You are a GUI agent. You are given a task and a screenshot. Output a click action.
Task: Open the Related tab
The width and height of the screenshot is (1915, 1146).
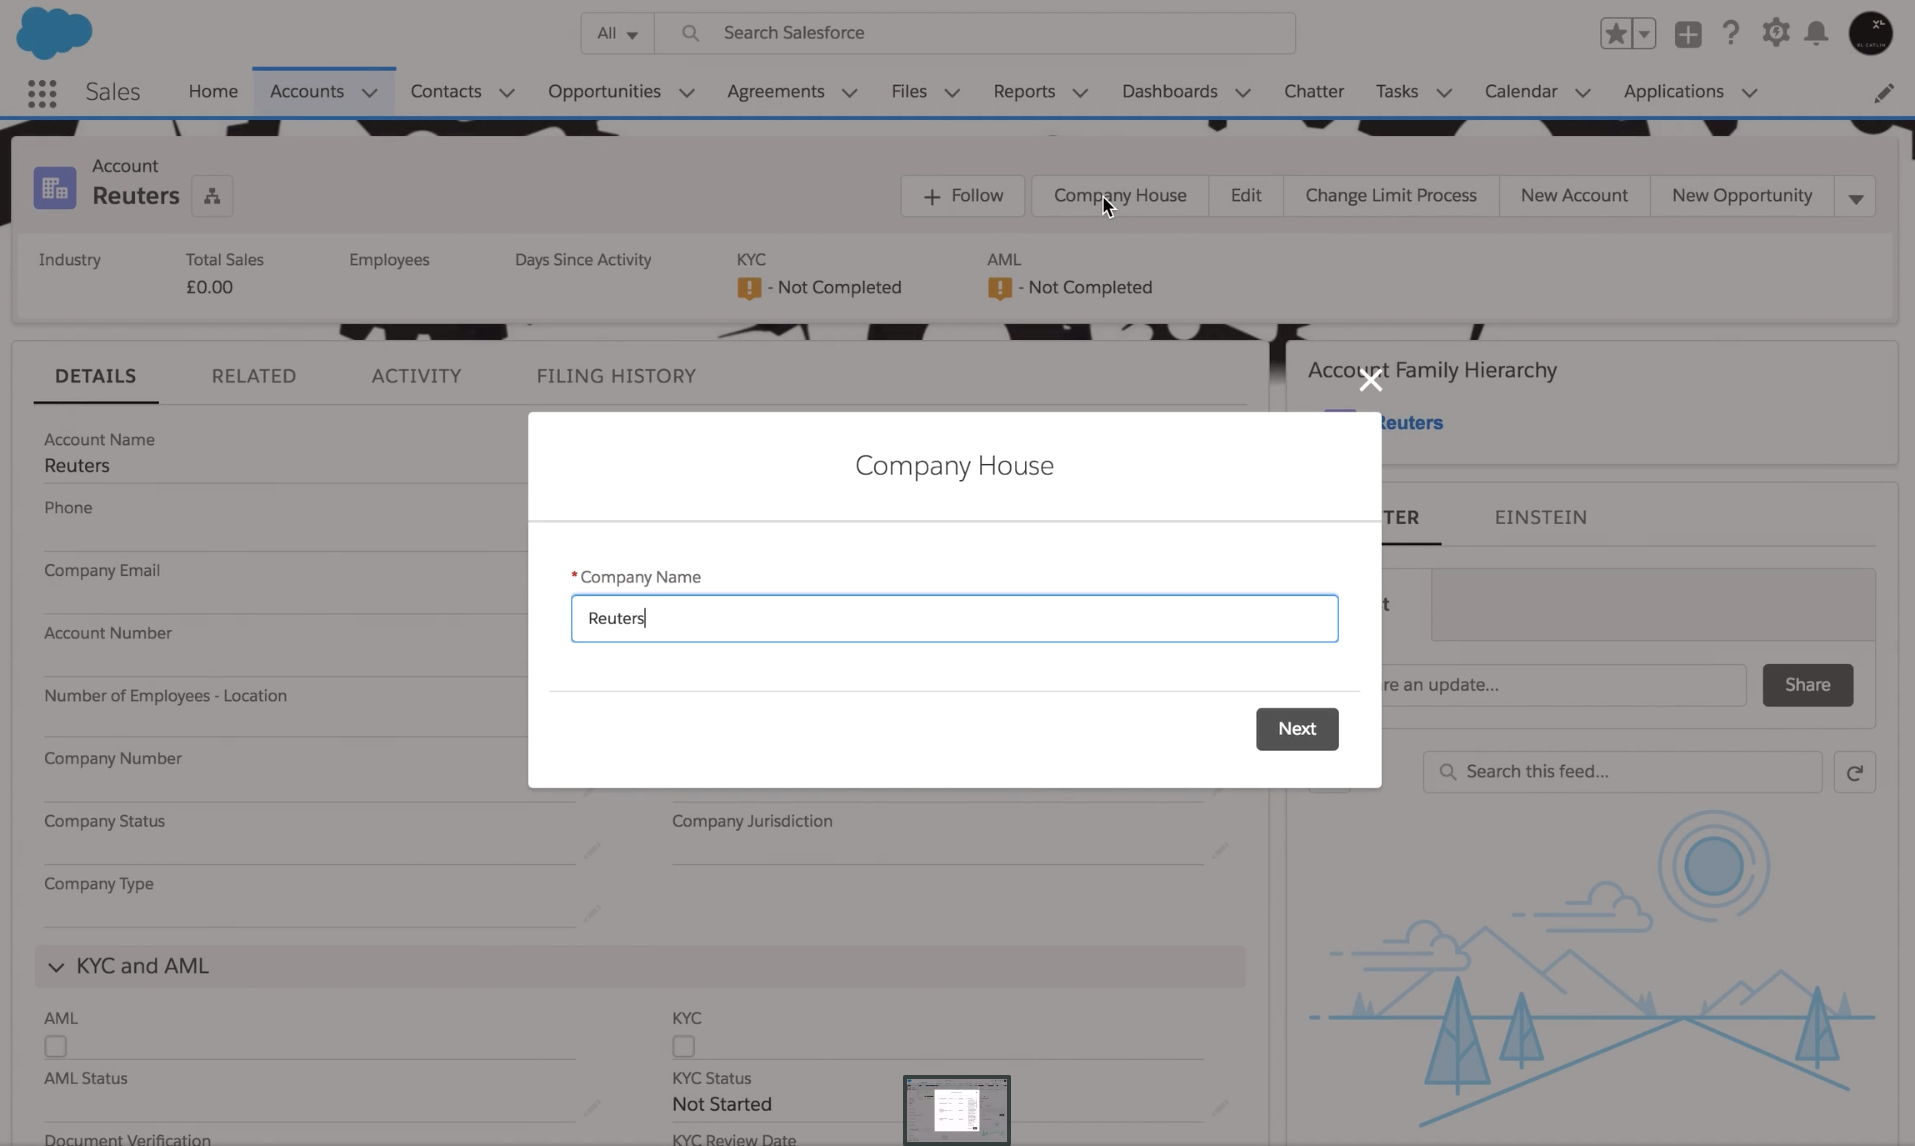(x=254, y=376)
